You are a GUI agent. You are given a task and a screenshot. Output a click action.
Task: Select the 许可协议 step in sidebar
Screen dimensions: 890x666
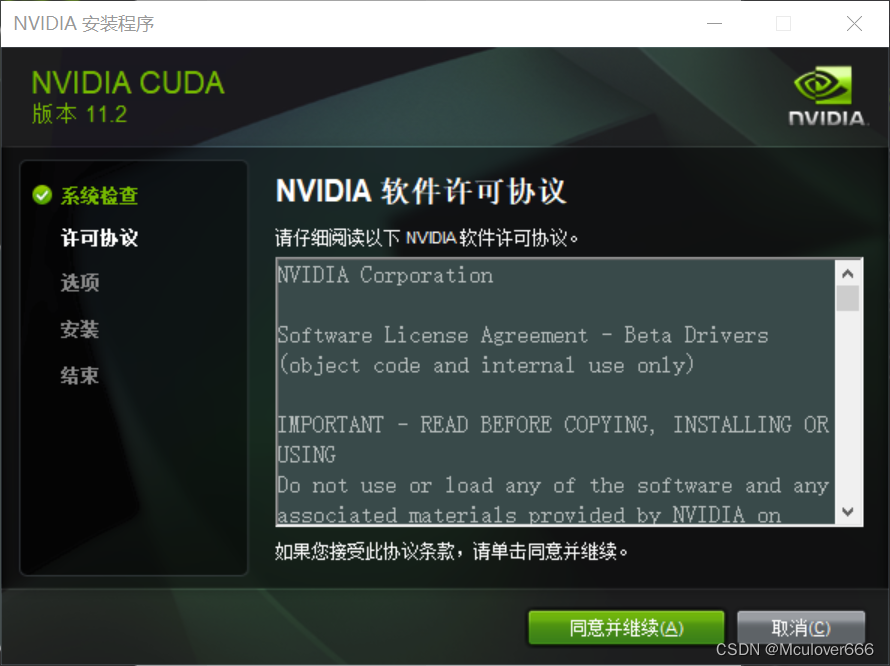[x=99, y=238]
